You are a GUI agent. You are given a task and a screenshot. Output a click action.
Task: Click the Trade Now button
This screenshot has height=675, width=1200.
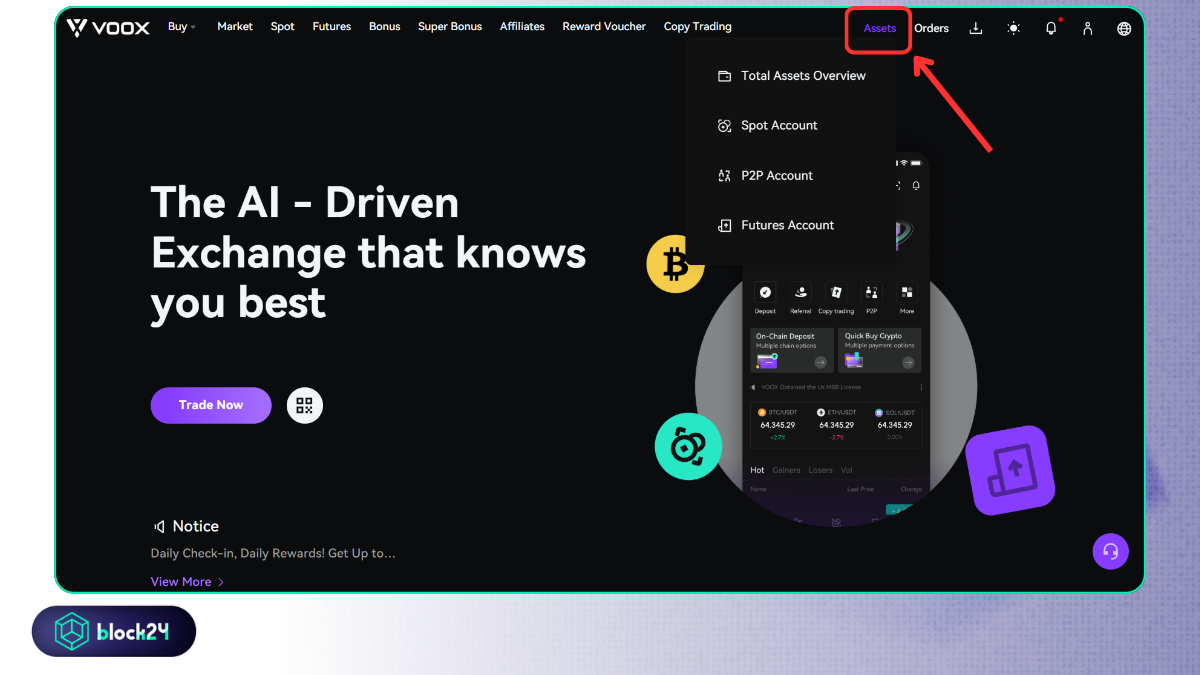pos(211,405)
